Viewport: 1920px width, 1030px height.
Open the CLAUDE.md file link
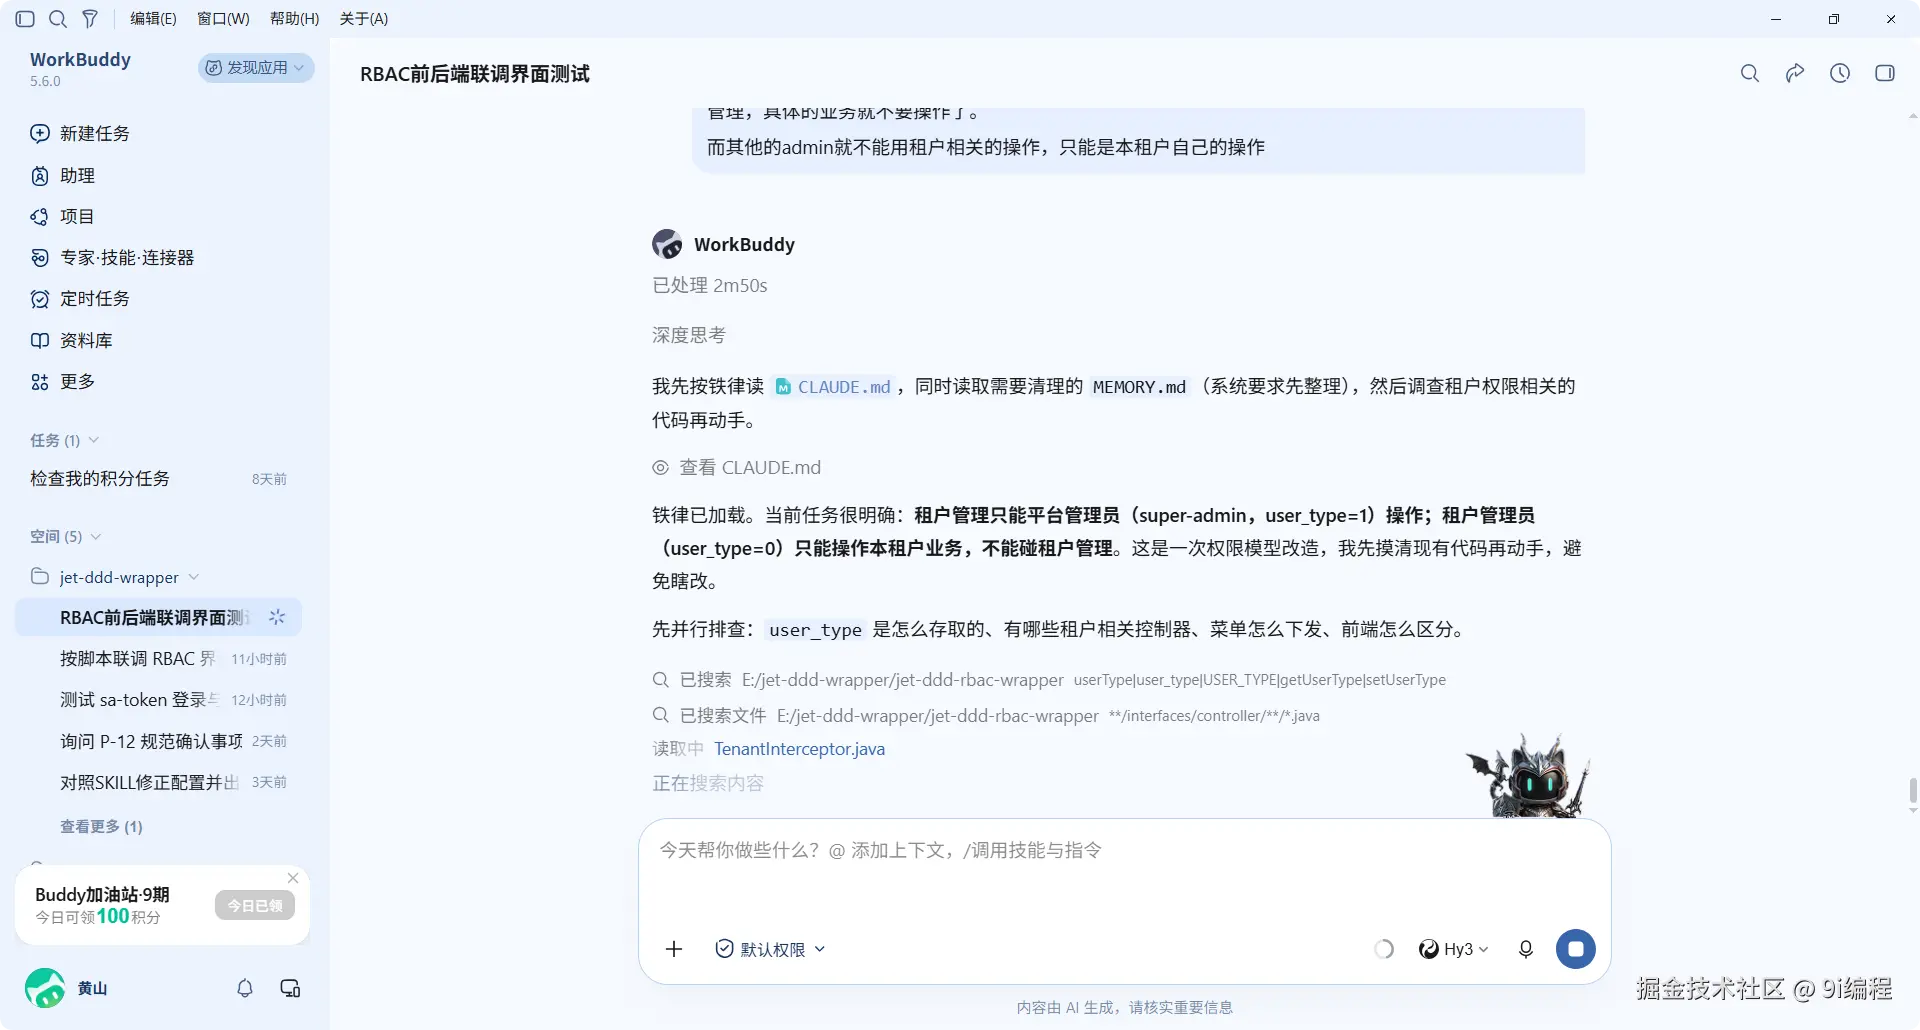coord(834,387)
